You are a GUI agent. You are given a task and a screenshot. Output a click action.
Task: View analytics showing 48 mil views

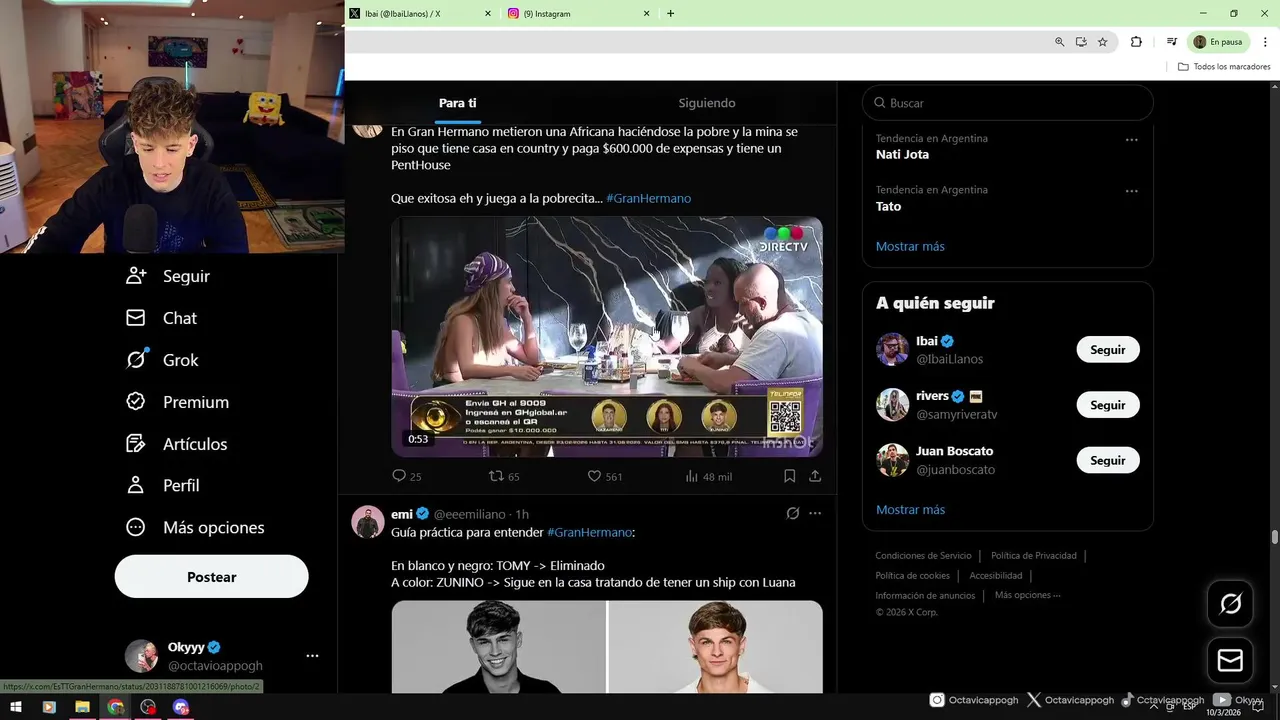click(708, 476)
